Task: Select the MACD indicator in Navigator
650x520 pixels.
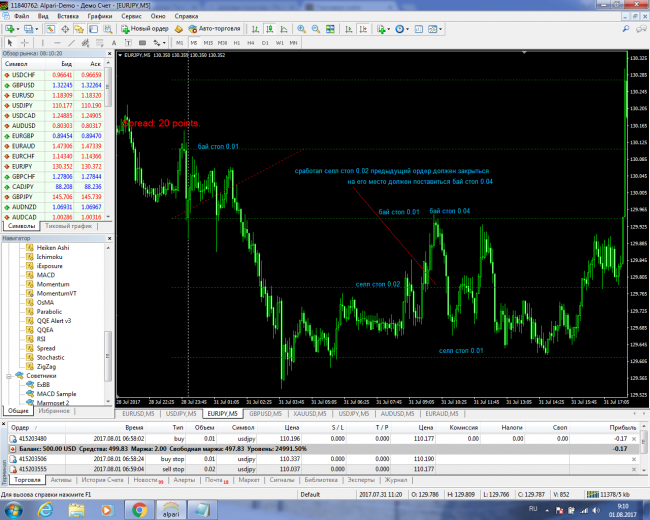Action: (x=48, y=274)
